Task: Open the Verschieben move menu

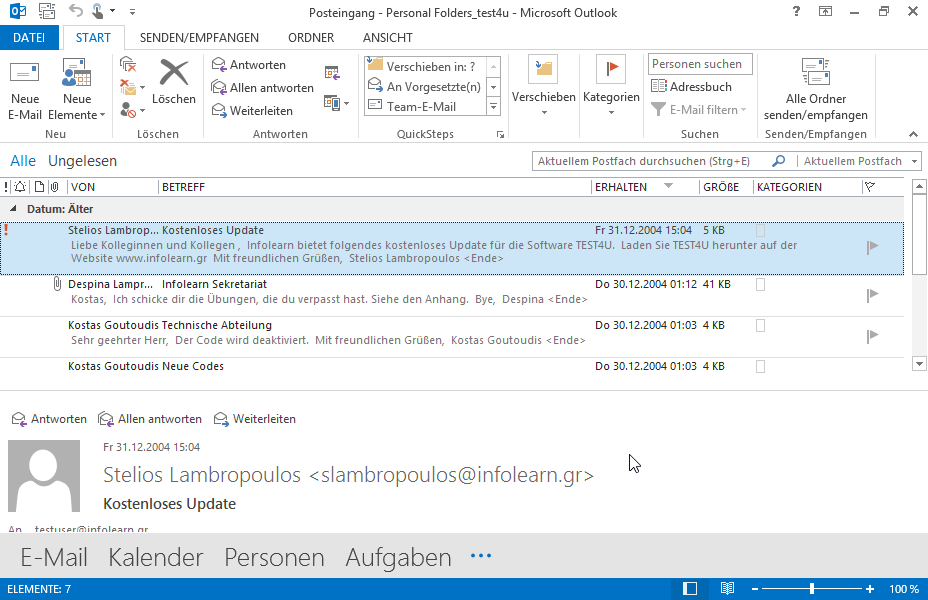Action: tap(543, 87)
